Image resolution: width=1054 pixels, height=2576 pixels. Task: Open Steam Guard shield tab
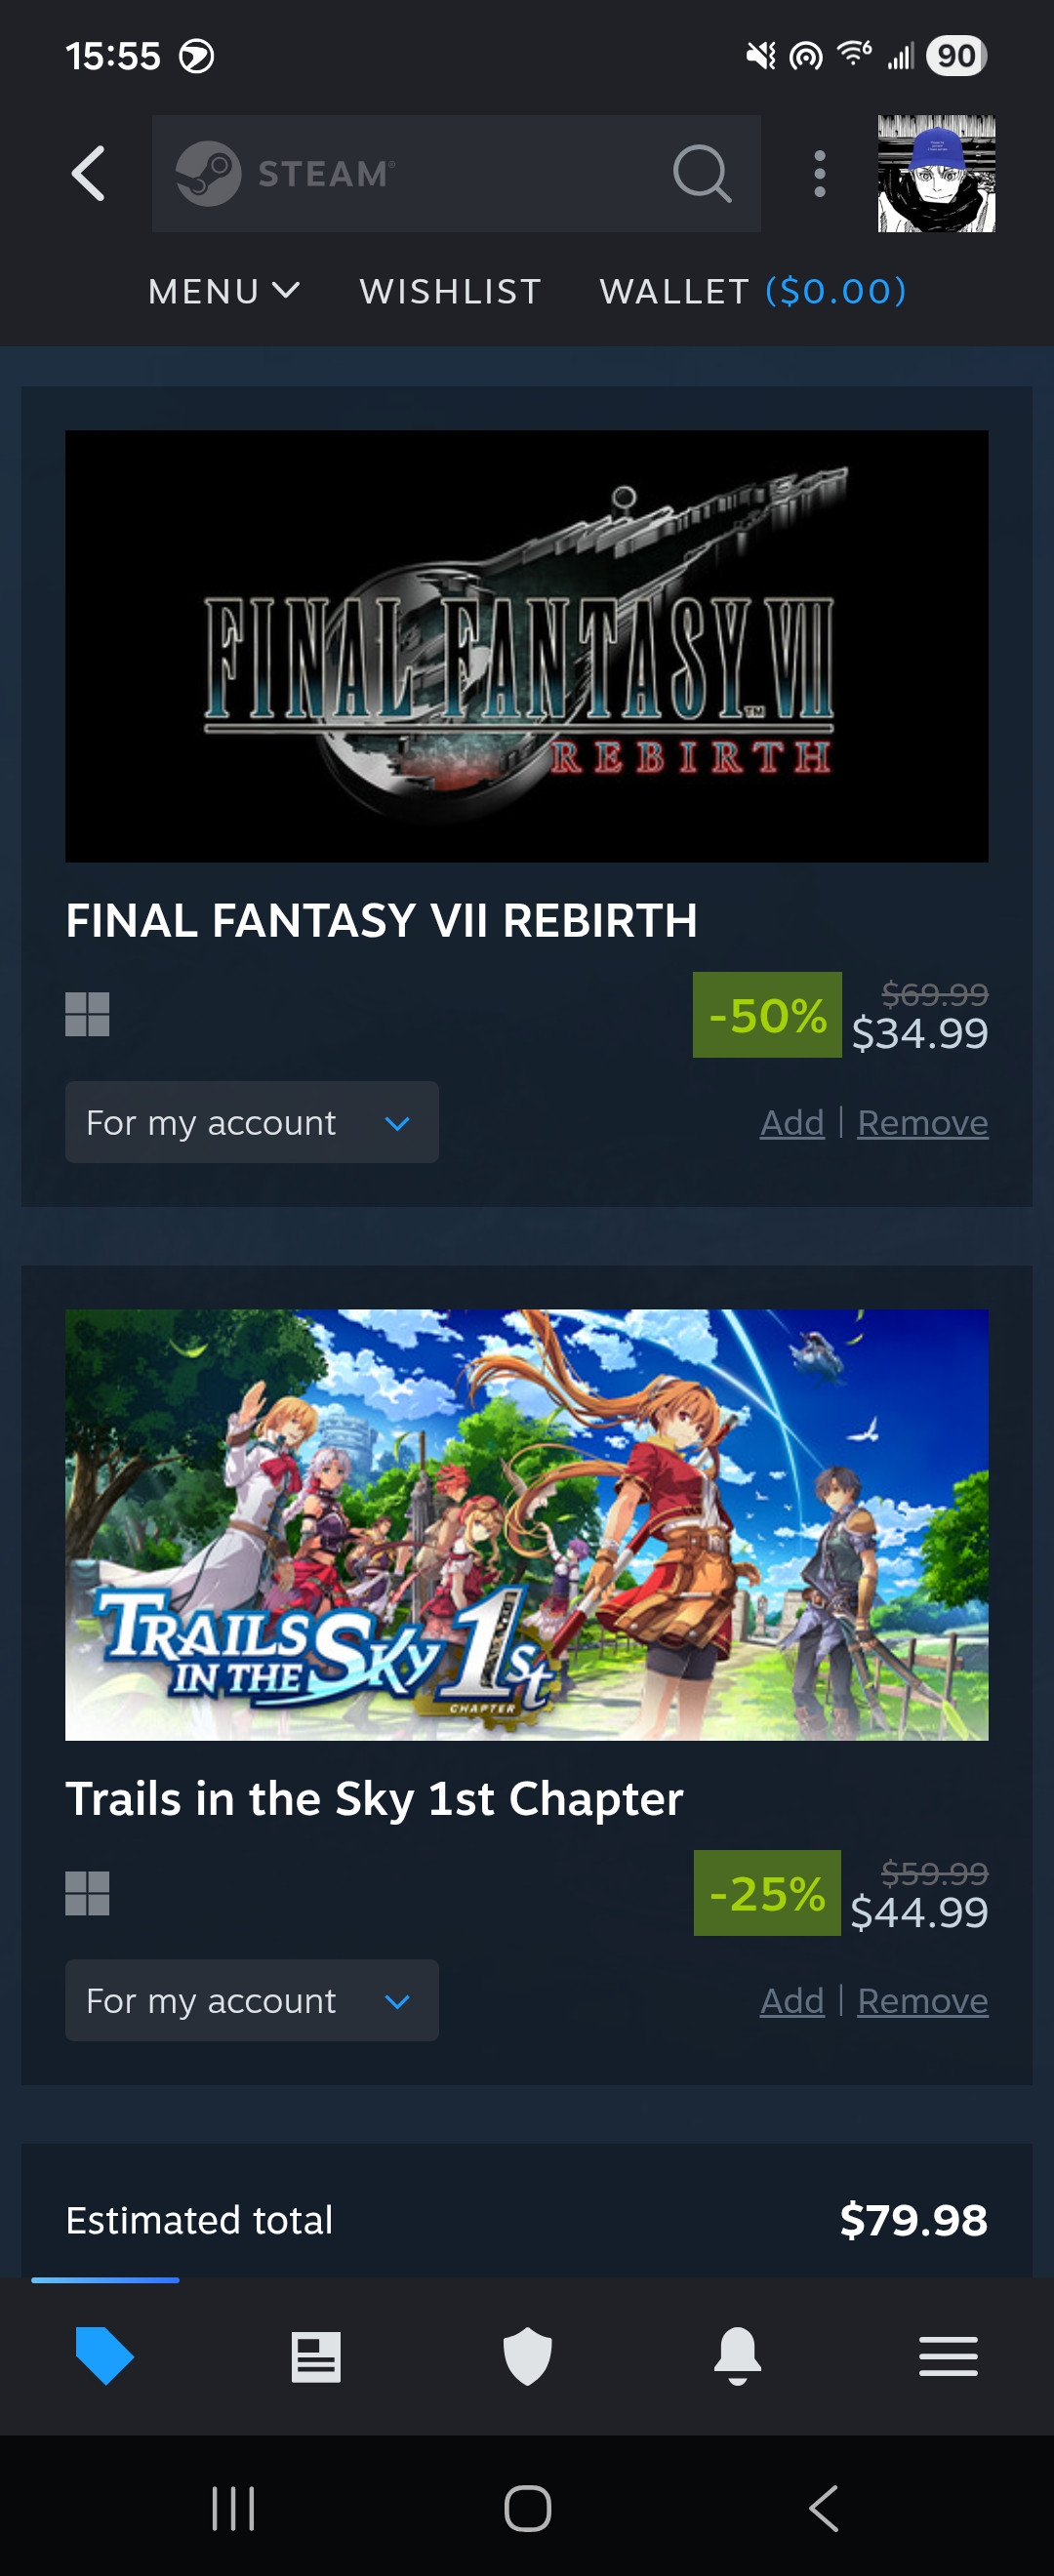pyautogui.click(x=527, y=2357)
